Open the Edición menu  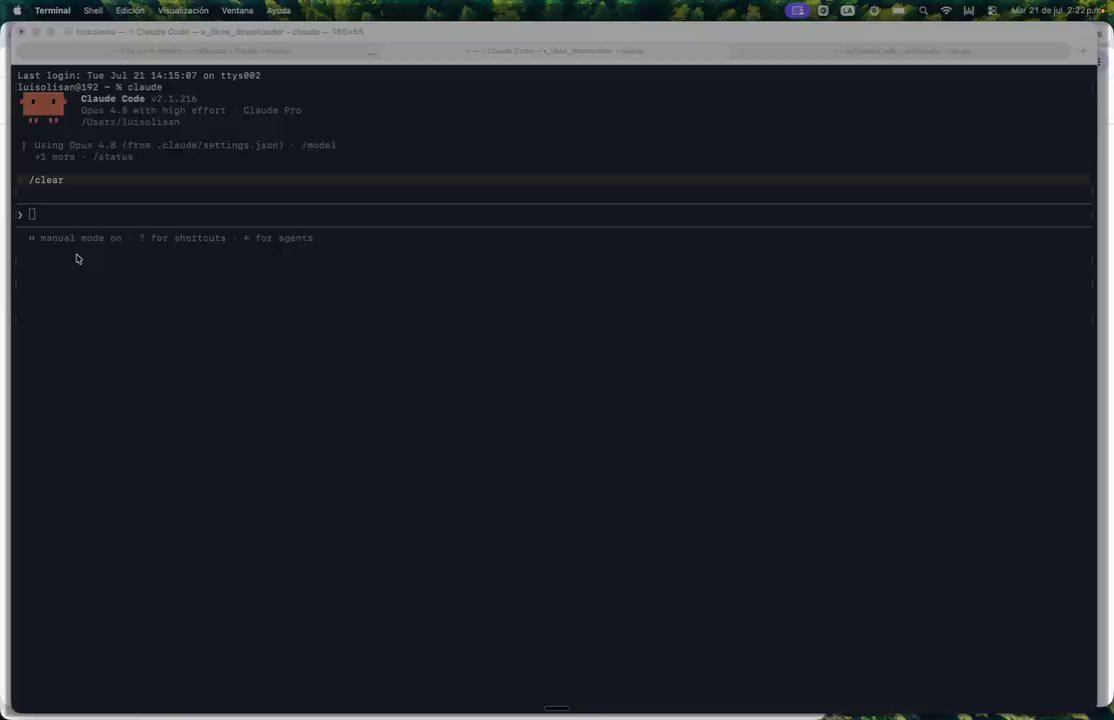point(130,11)
